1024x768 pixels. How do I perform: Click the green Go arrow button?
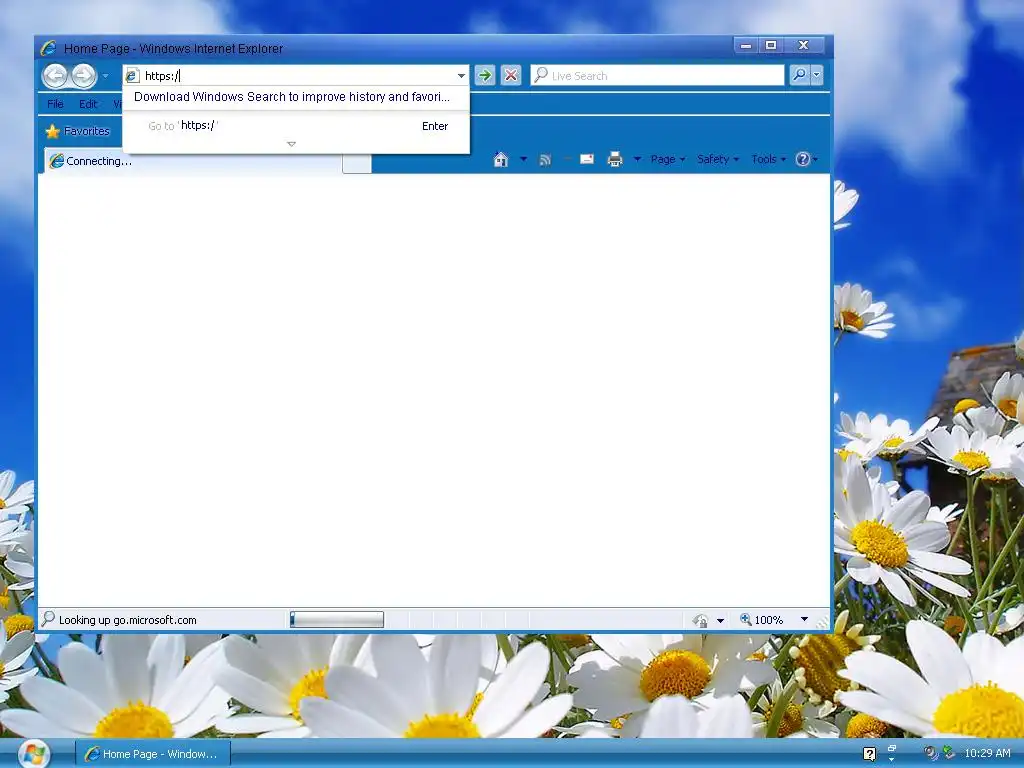pos(485,76)
